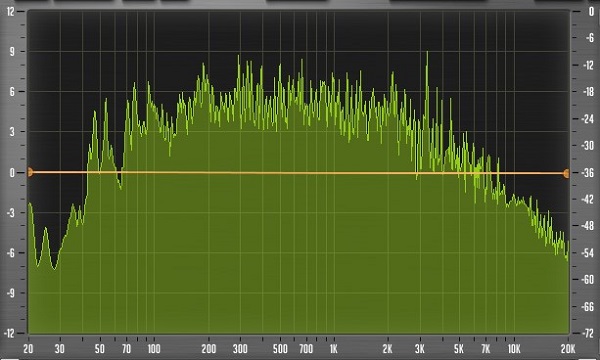600x360 pixels.
Task: Select the left orange EQ band handle
Action: 30,172
